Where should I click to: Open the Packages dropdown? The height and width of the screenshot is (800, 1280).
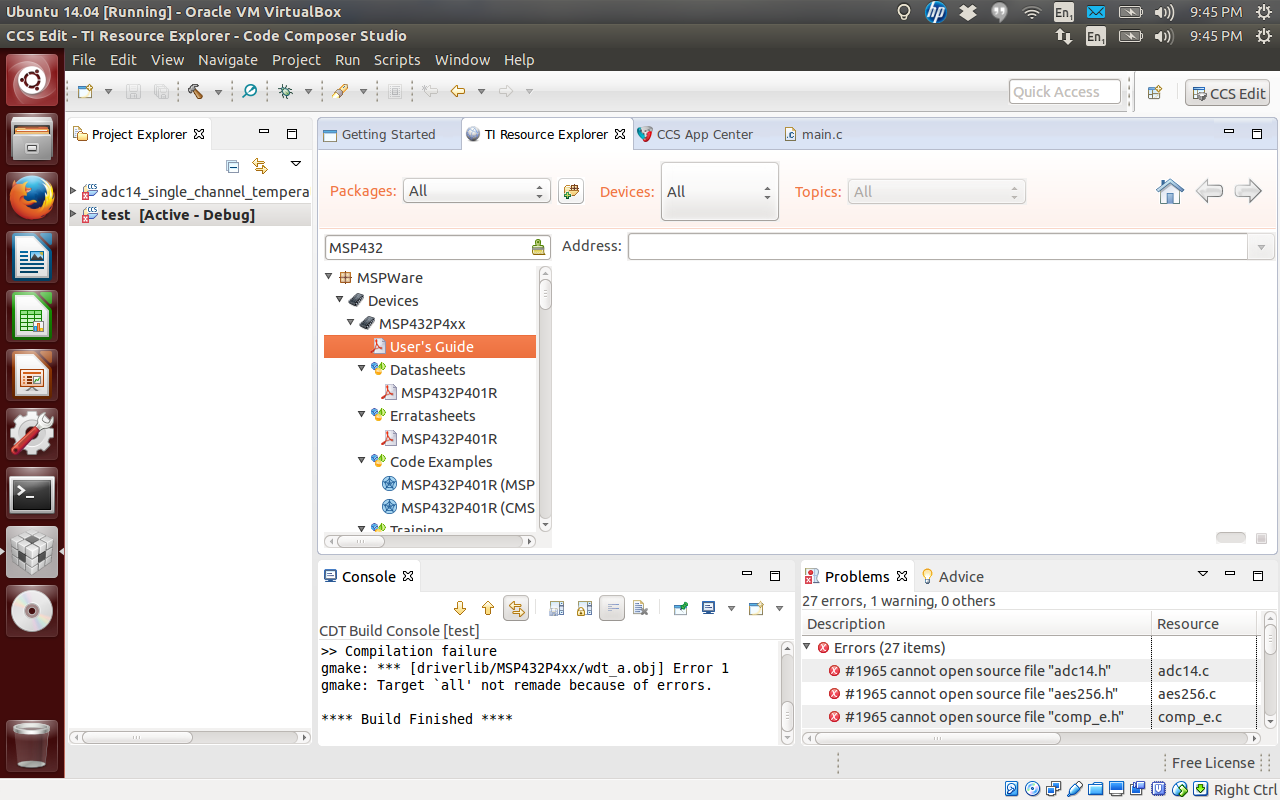click(477, 191)
